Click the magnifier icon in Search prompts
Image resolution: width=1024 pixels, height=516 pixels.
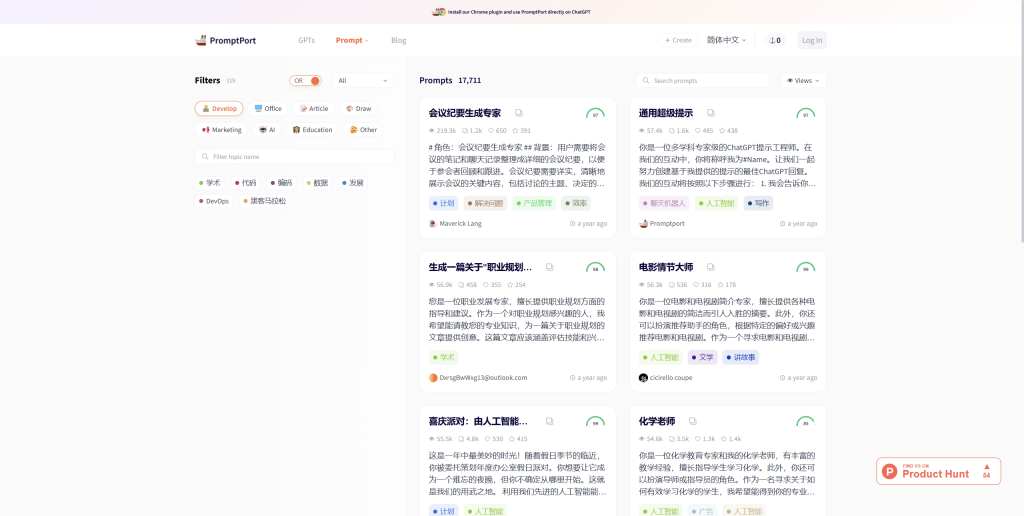tap(646, 80)
